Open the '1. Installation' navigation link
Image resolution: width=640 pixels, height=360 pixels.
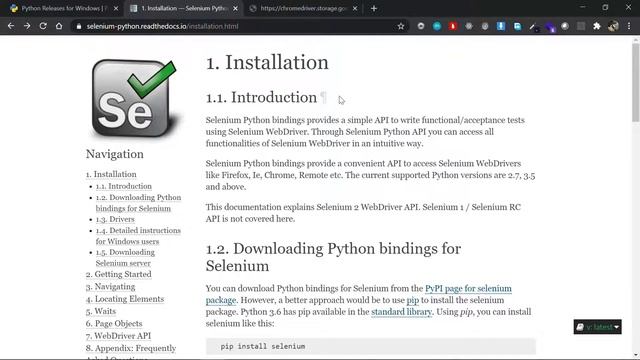tap(111, 174)
